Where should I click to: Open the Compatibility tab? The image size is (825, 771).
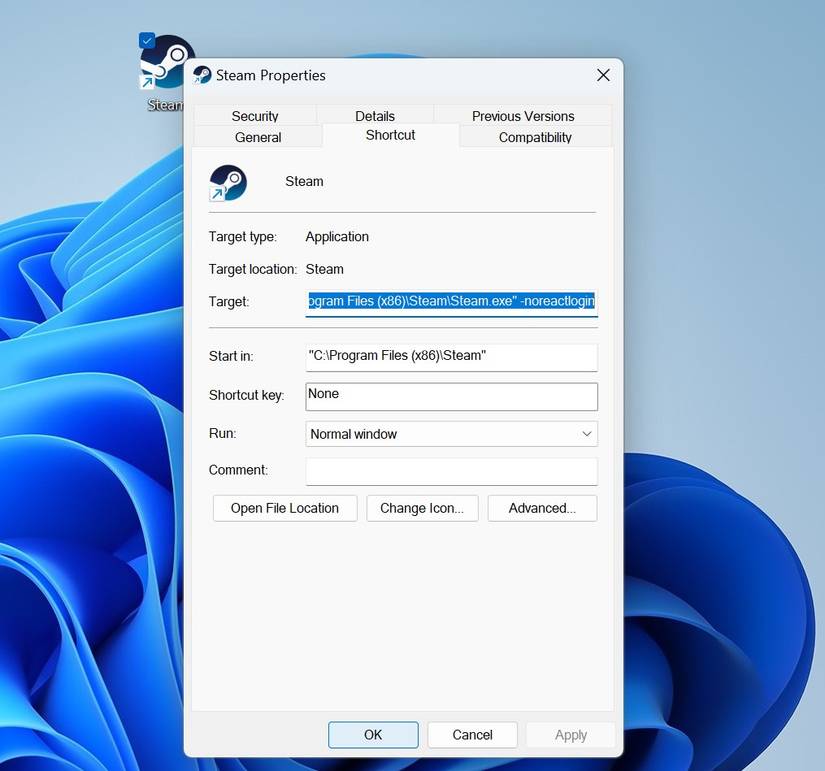[535, 138]
